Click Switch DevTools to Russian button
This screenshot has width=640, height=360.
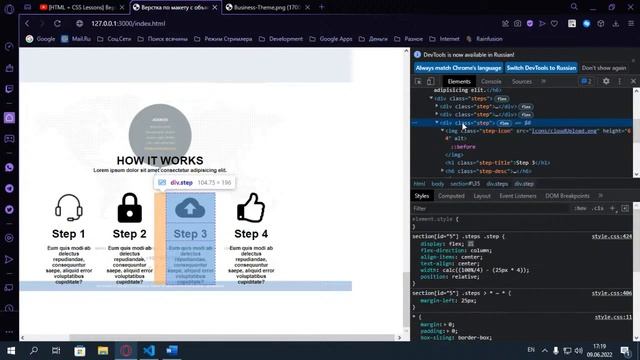tap(541, 68)
